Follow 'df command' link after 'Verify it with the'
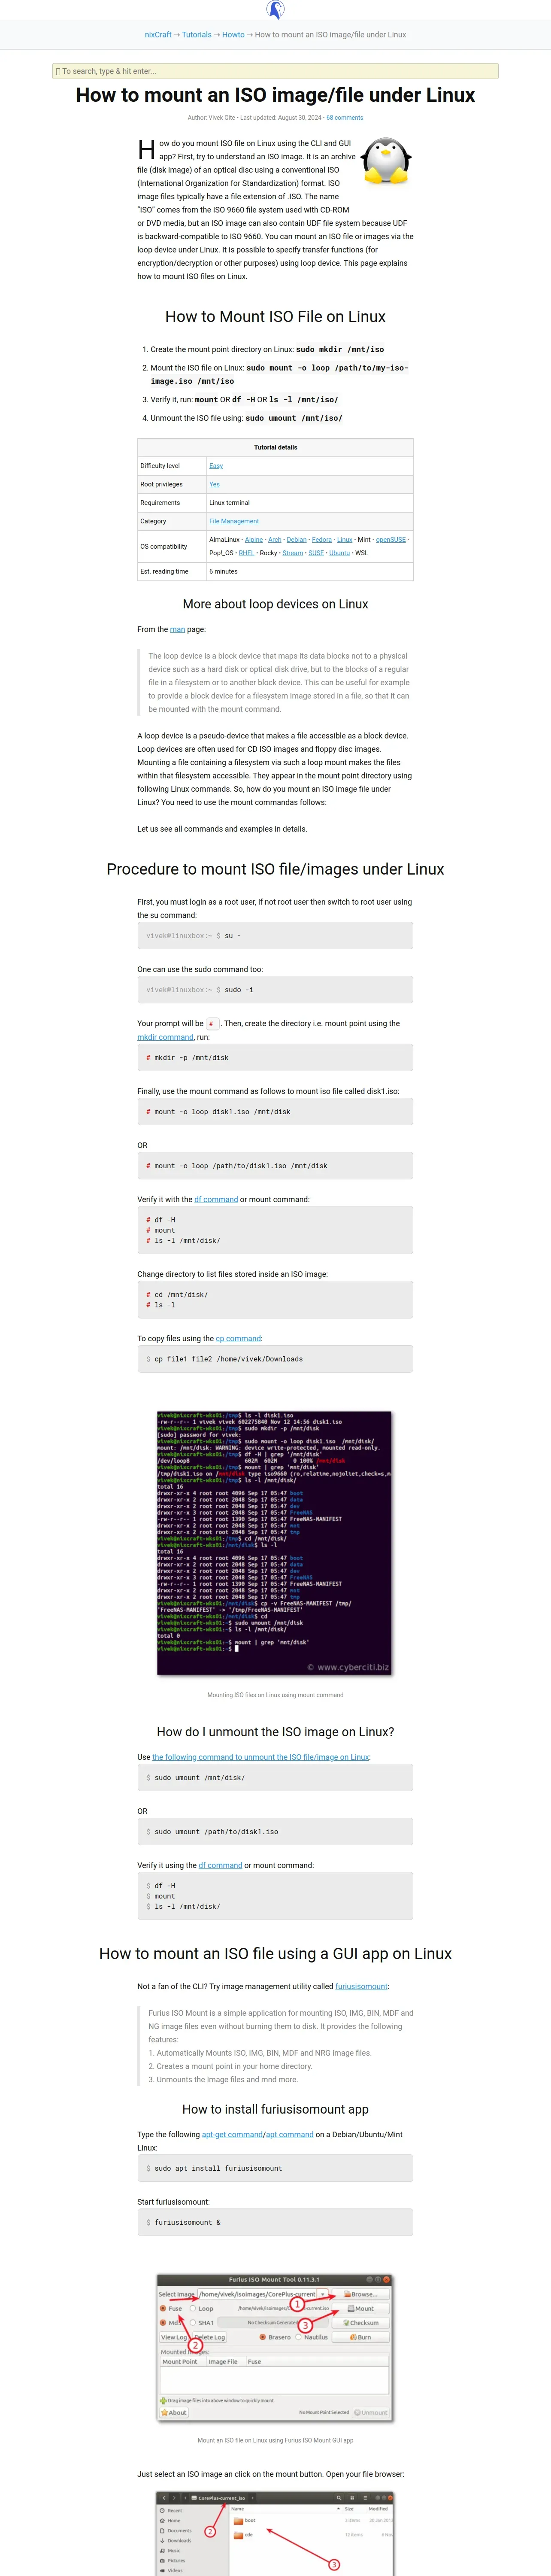 (x=216, y=1199)
